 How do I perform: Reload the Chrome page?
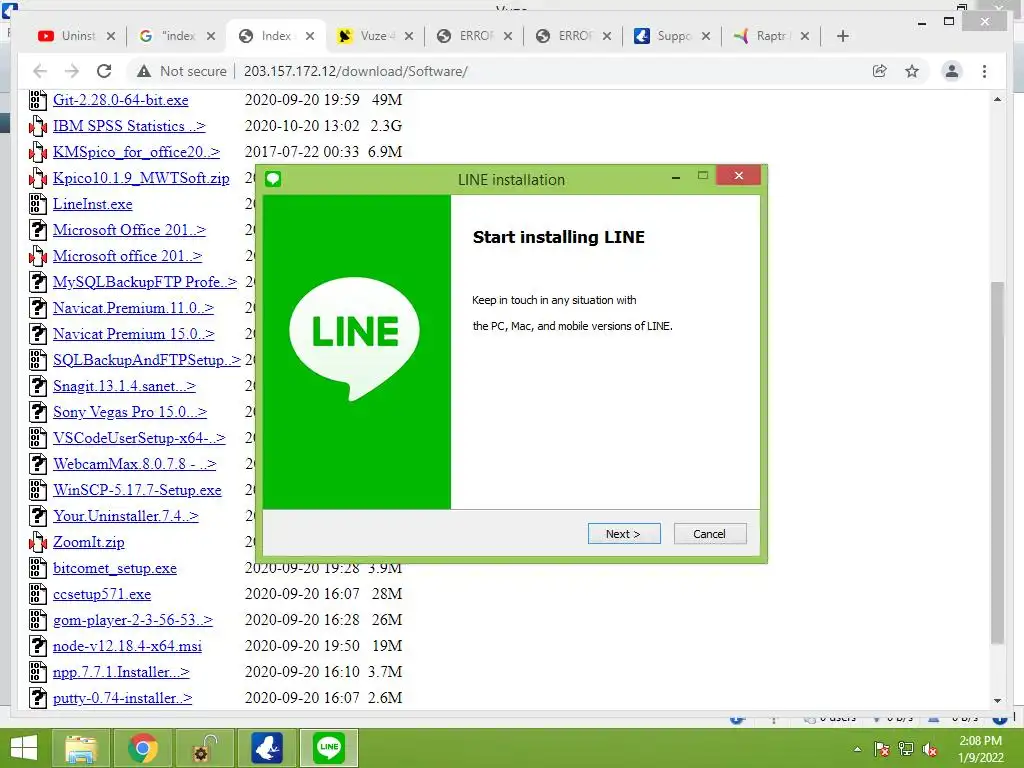[104, 71]
